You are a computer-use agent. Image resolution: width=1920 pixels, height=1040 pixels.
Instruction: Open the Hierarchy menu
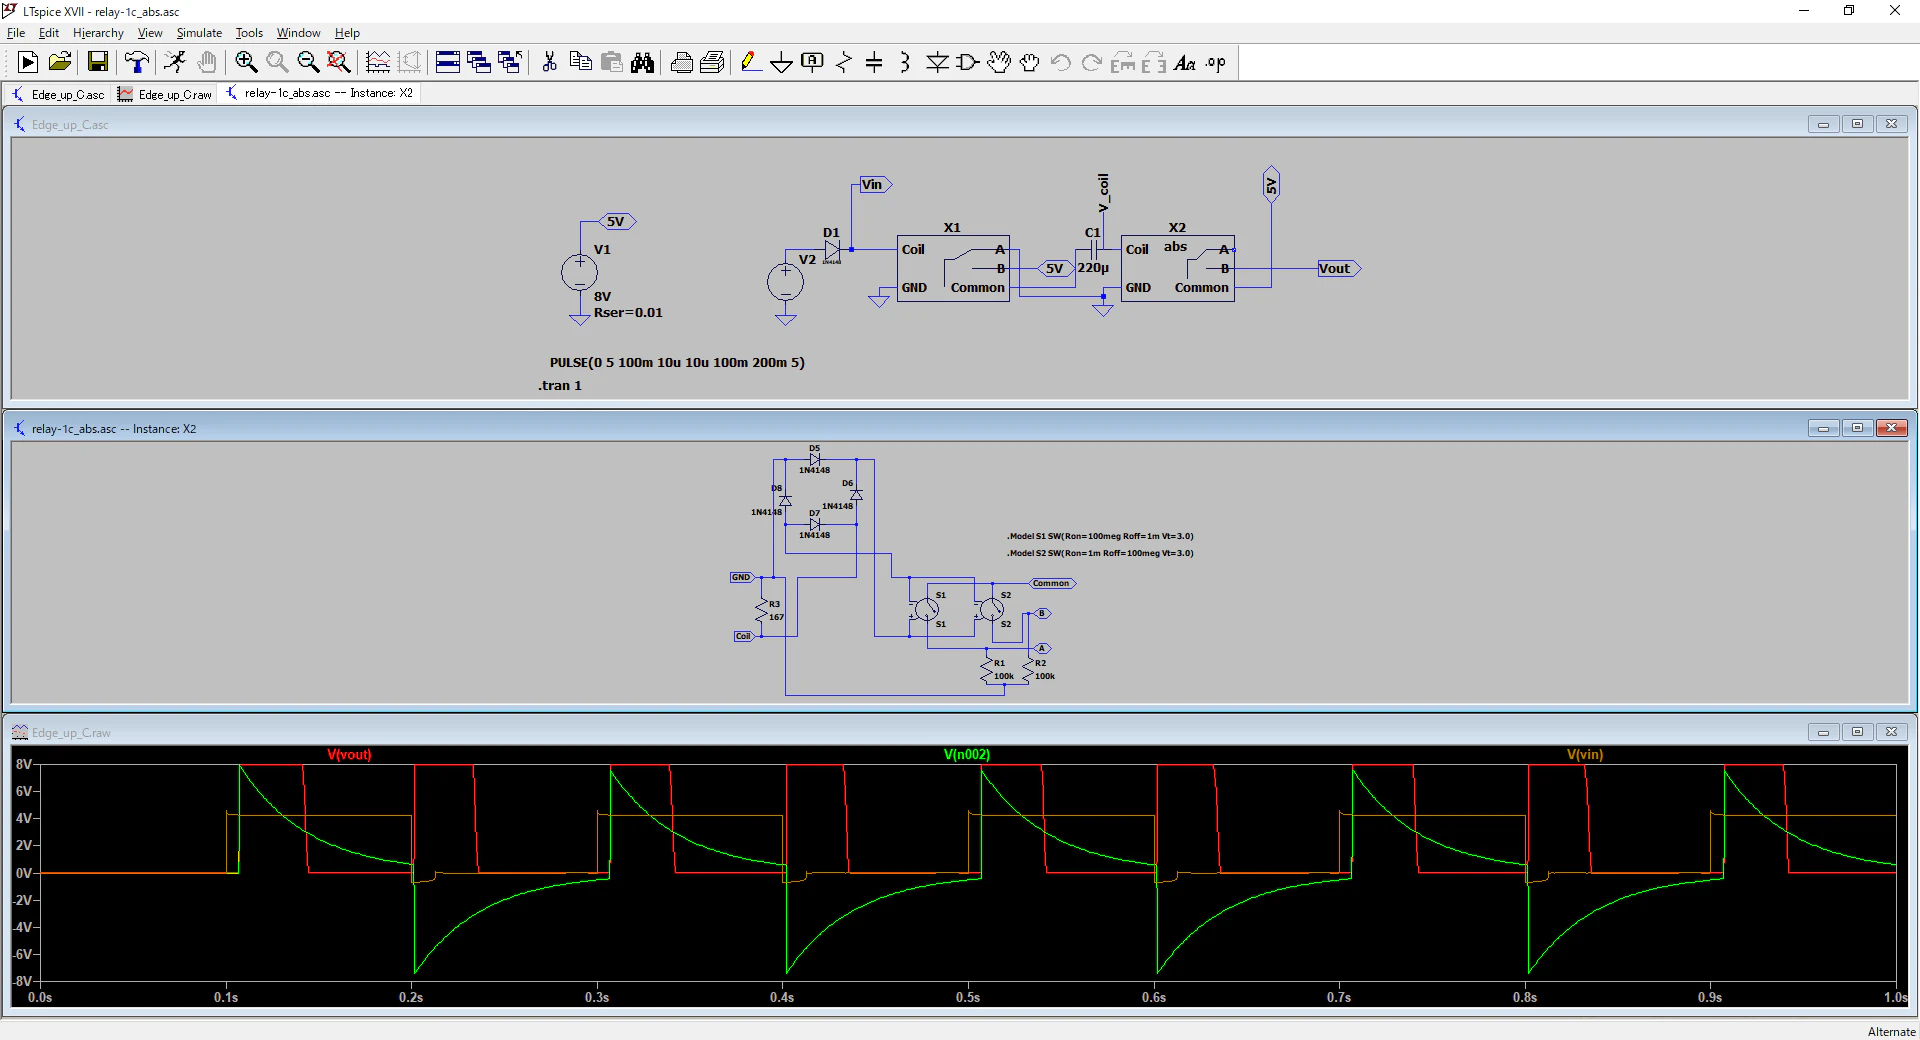(x=98, y=33)
